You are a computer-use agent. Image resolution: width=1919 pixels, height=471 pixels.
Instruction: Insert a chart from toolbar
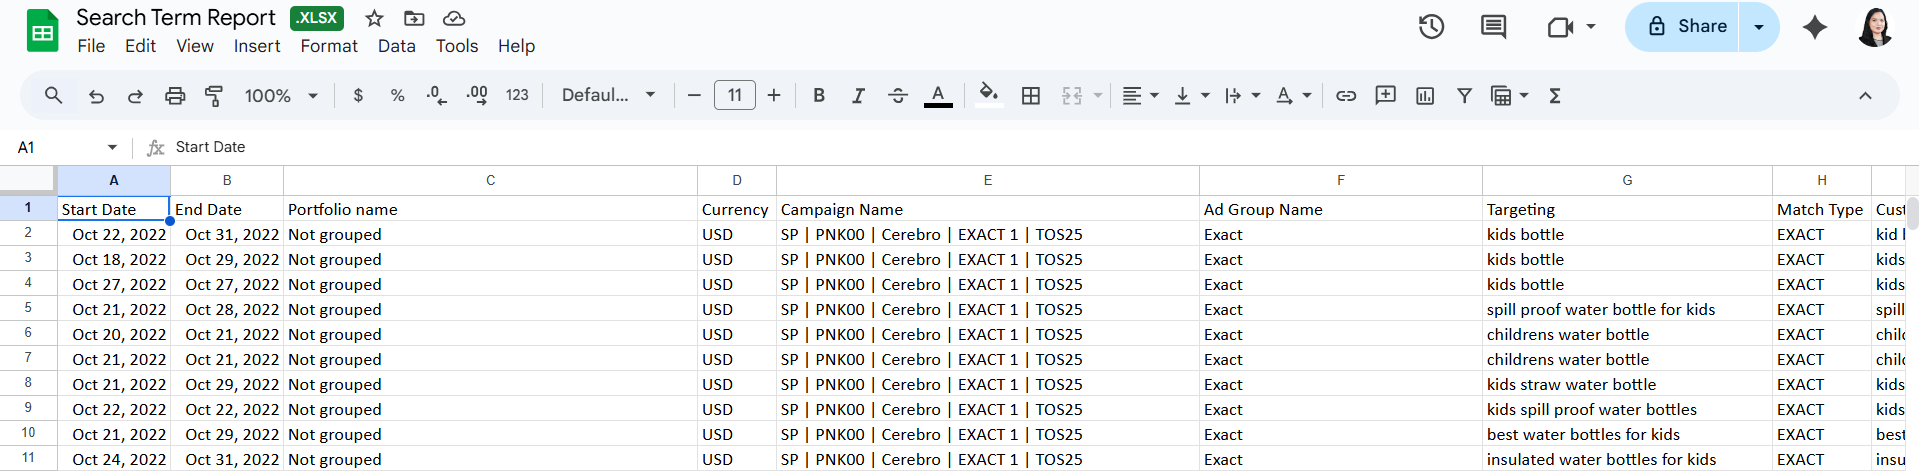[1425, 96]
